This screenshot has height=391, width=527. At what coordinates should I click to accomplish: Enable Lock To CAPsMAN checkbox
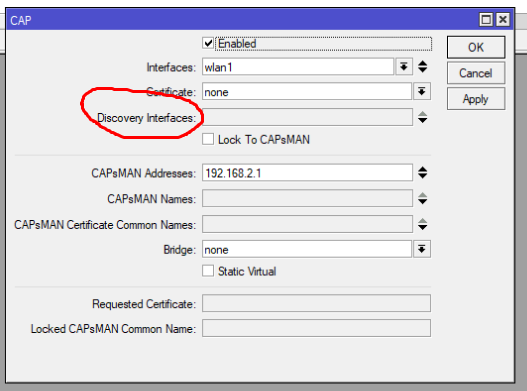(x=208, y=139)
